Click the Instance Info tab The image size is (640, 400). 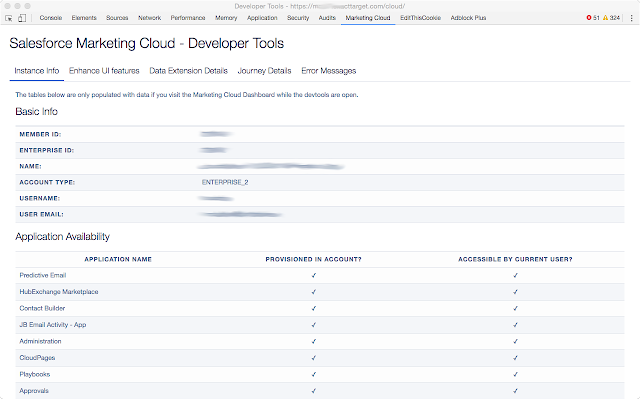point(37,71)
